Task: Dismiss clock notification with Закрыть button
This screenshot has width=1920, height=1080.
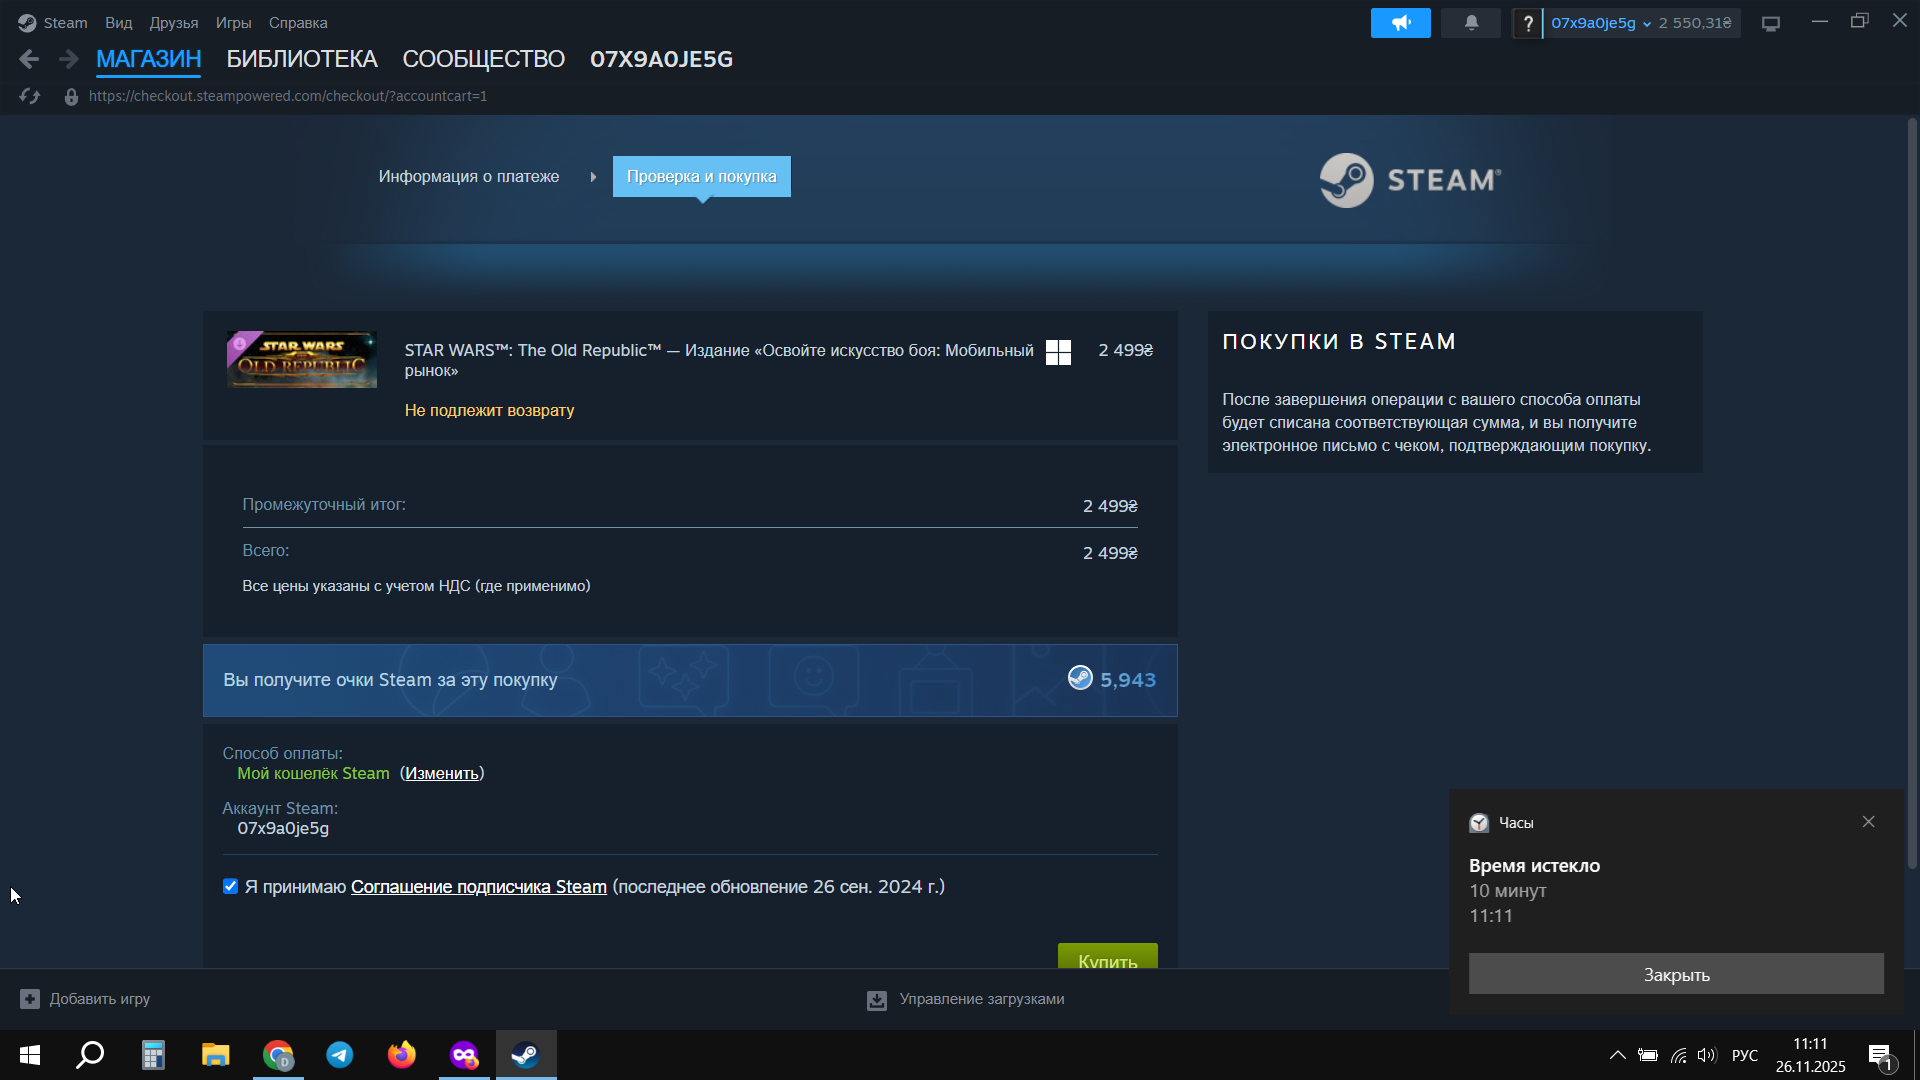Action: point(1676,974)
